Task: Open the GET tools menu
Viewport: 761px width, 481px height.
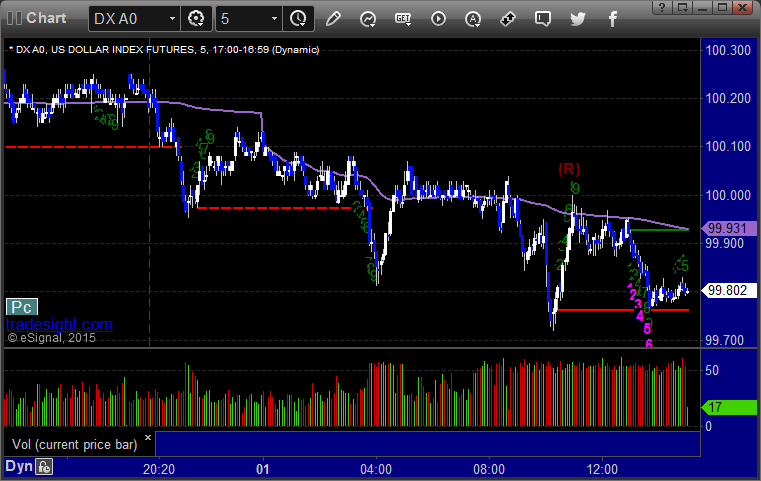Action: [403, 19]
